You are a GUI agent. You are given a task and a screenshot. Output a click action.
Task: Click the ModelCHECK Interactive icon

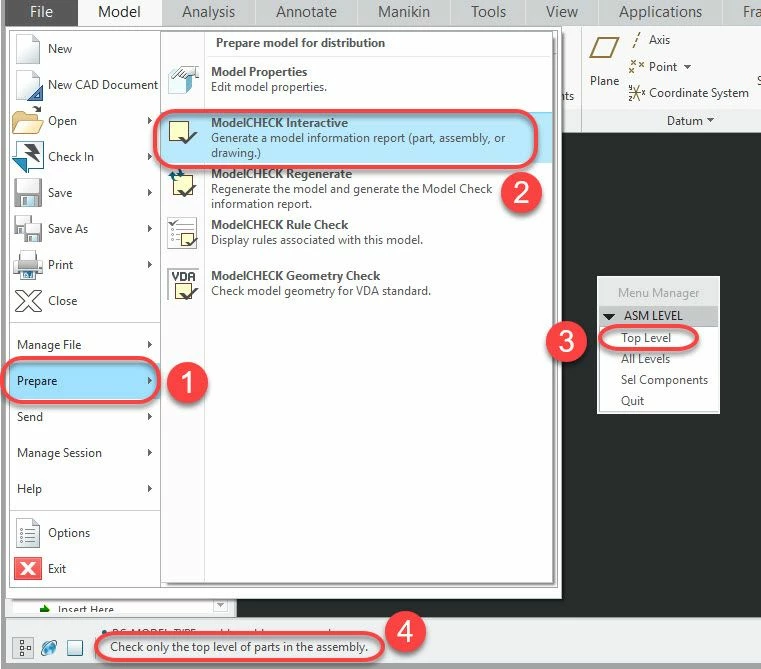pos(182,132)
